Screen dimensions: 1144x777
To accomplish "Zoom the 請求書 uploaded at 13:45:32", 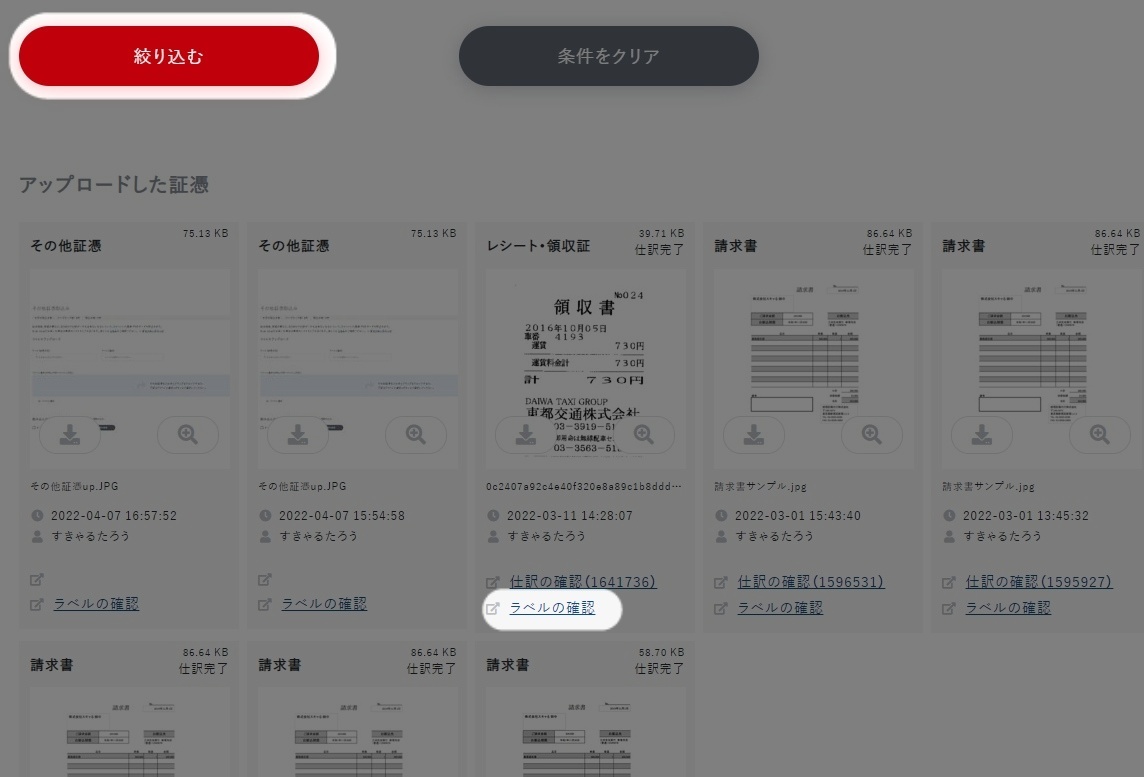I will coord(1099,435).
